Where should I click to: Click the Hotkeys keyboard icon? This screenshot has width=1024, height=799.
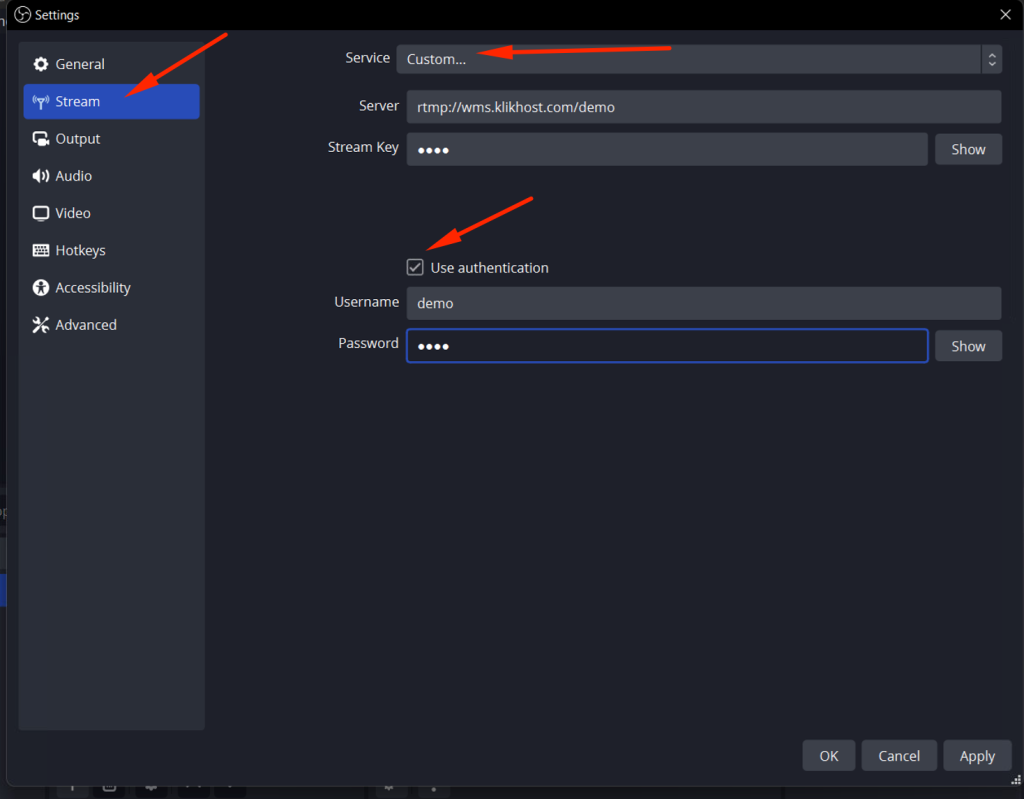point(40,250)
